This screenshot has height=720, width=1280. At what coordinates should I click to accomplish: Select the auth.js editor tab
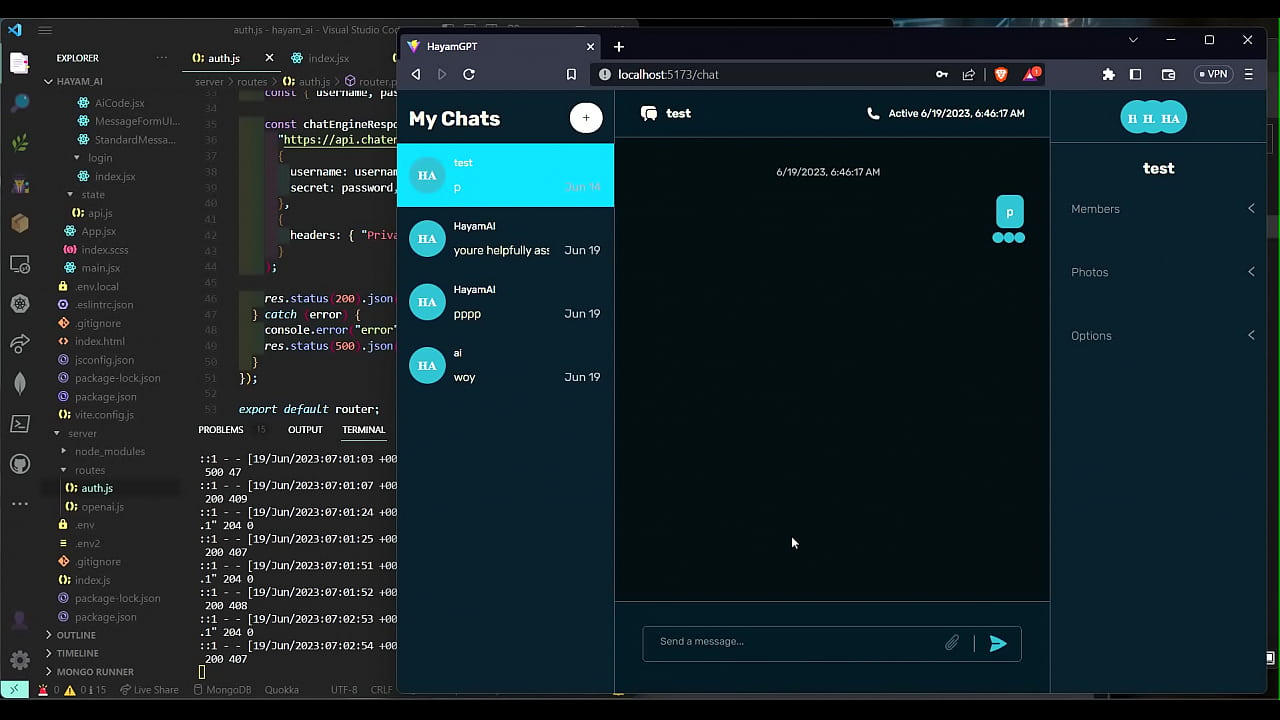point(223,57)
